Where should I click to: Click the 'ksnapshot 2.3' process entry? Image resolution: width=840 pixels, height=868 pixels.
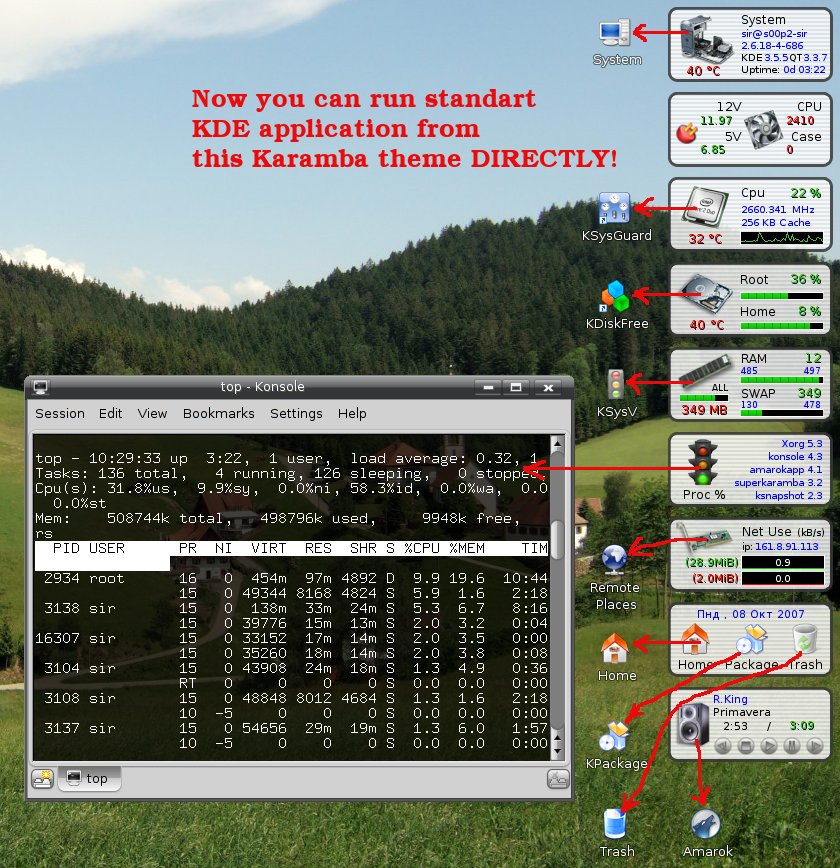click(789, 495)
